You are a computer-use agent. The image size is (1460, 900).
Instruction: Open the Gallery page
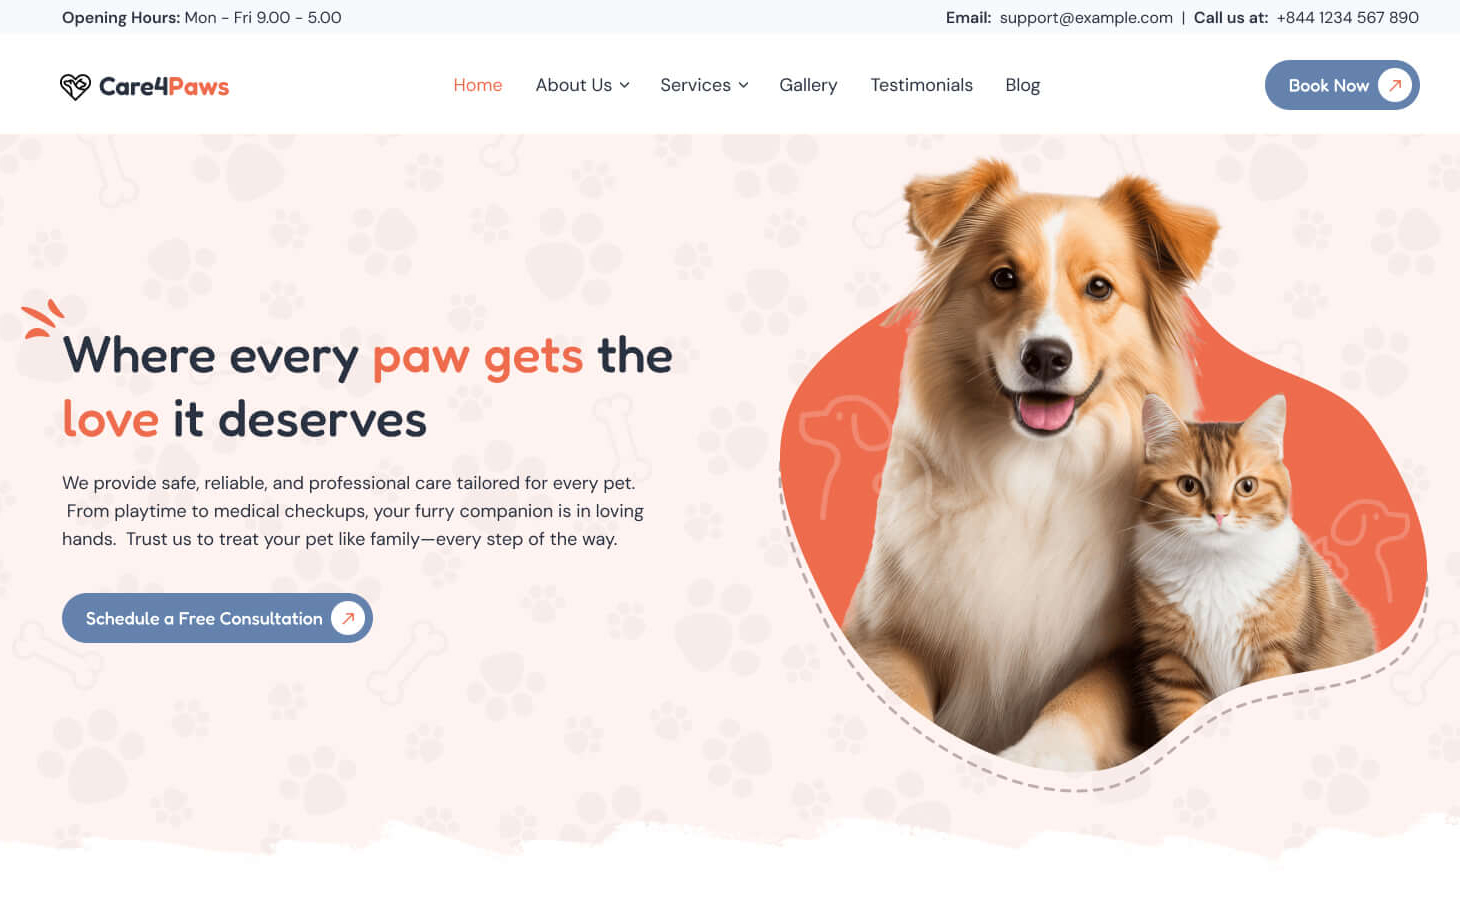(x=808, y=85)
